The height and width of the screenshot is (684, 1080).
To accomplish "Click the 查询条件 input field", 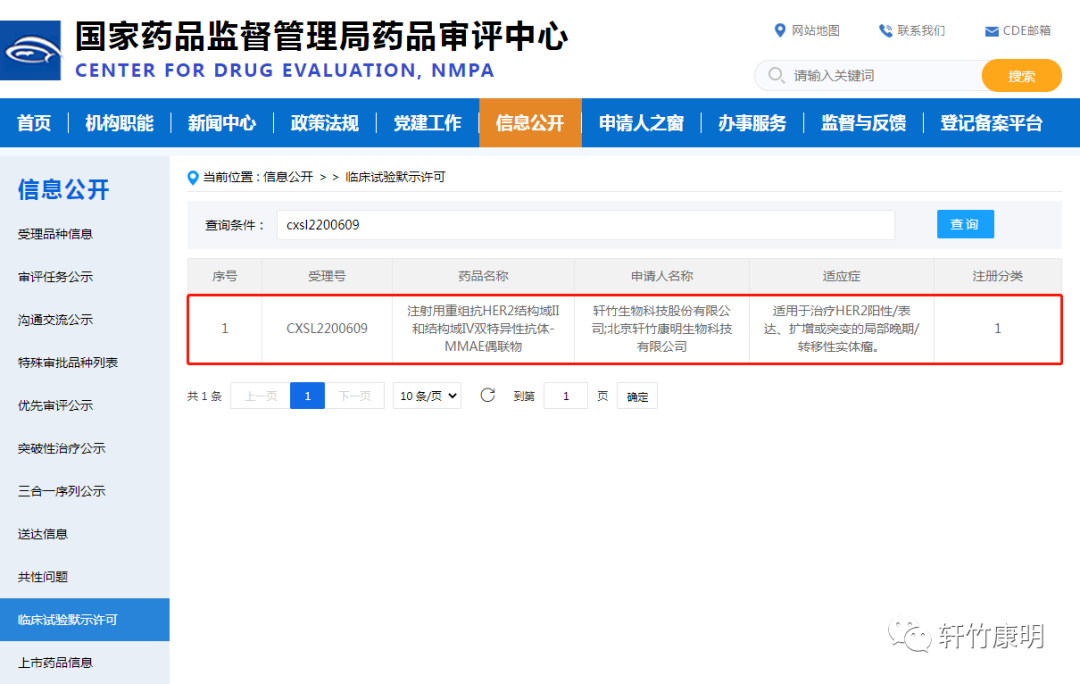I will (585, 225).
